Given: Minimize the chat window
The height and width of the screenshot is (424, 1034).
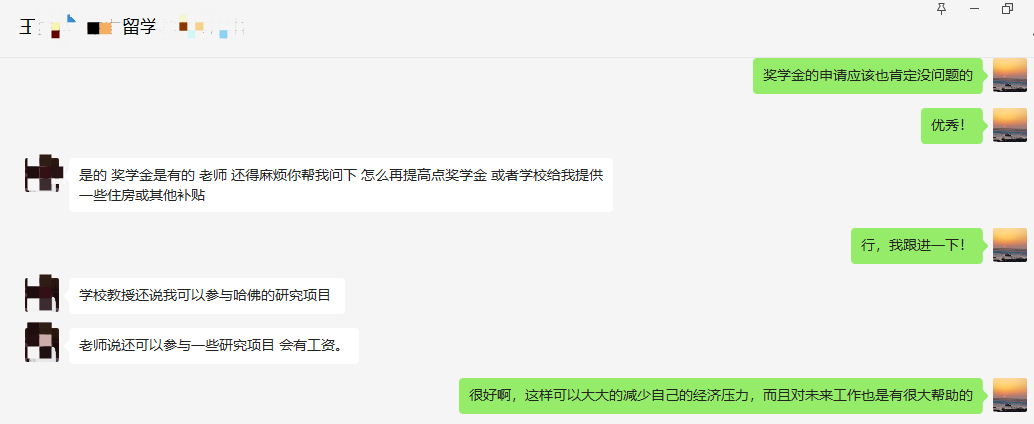Looking at the screenshot, I should pyautogui.click(x=975, y=9).
